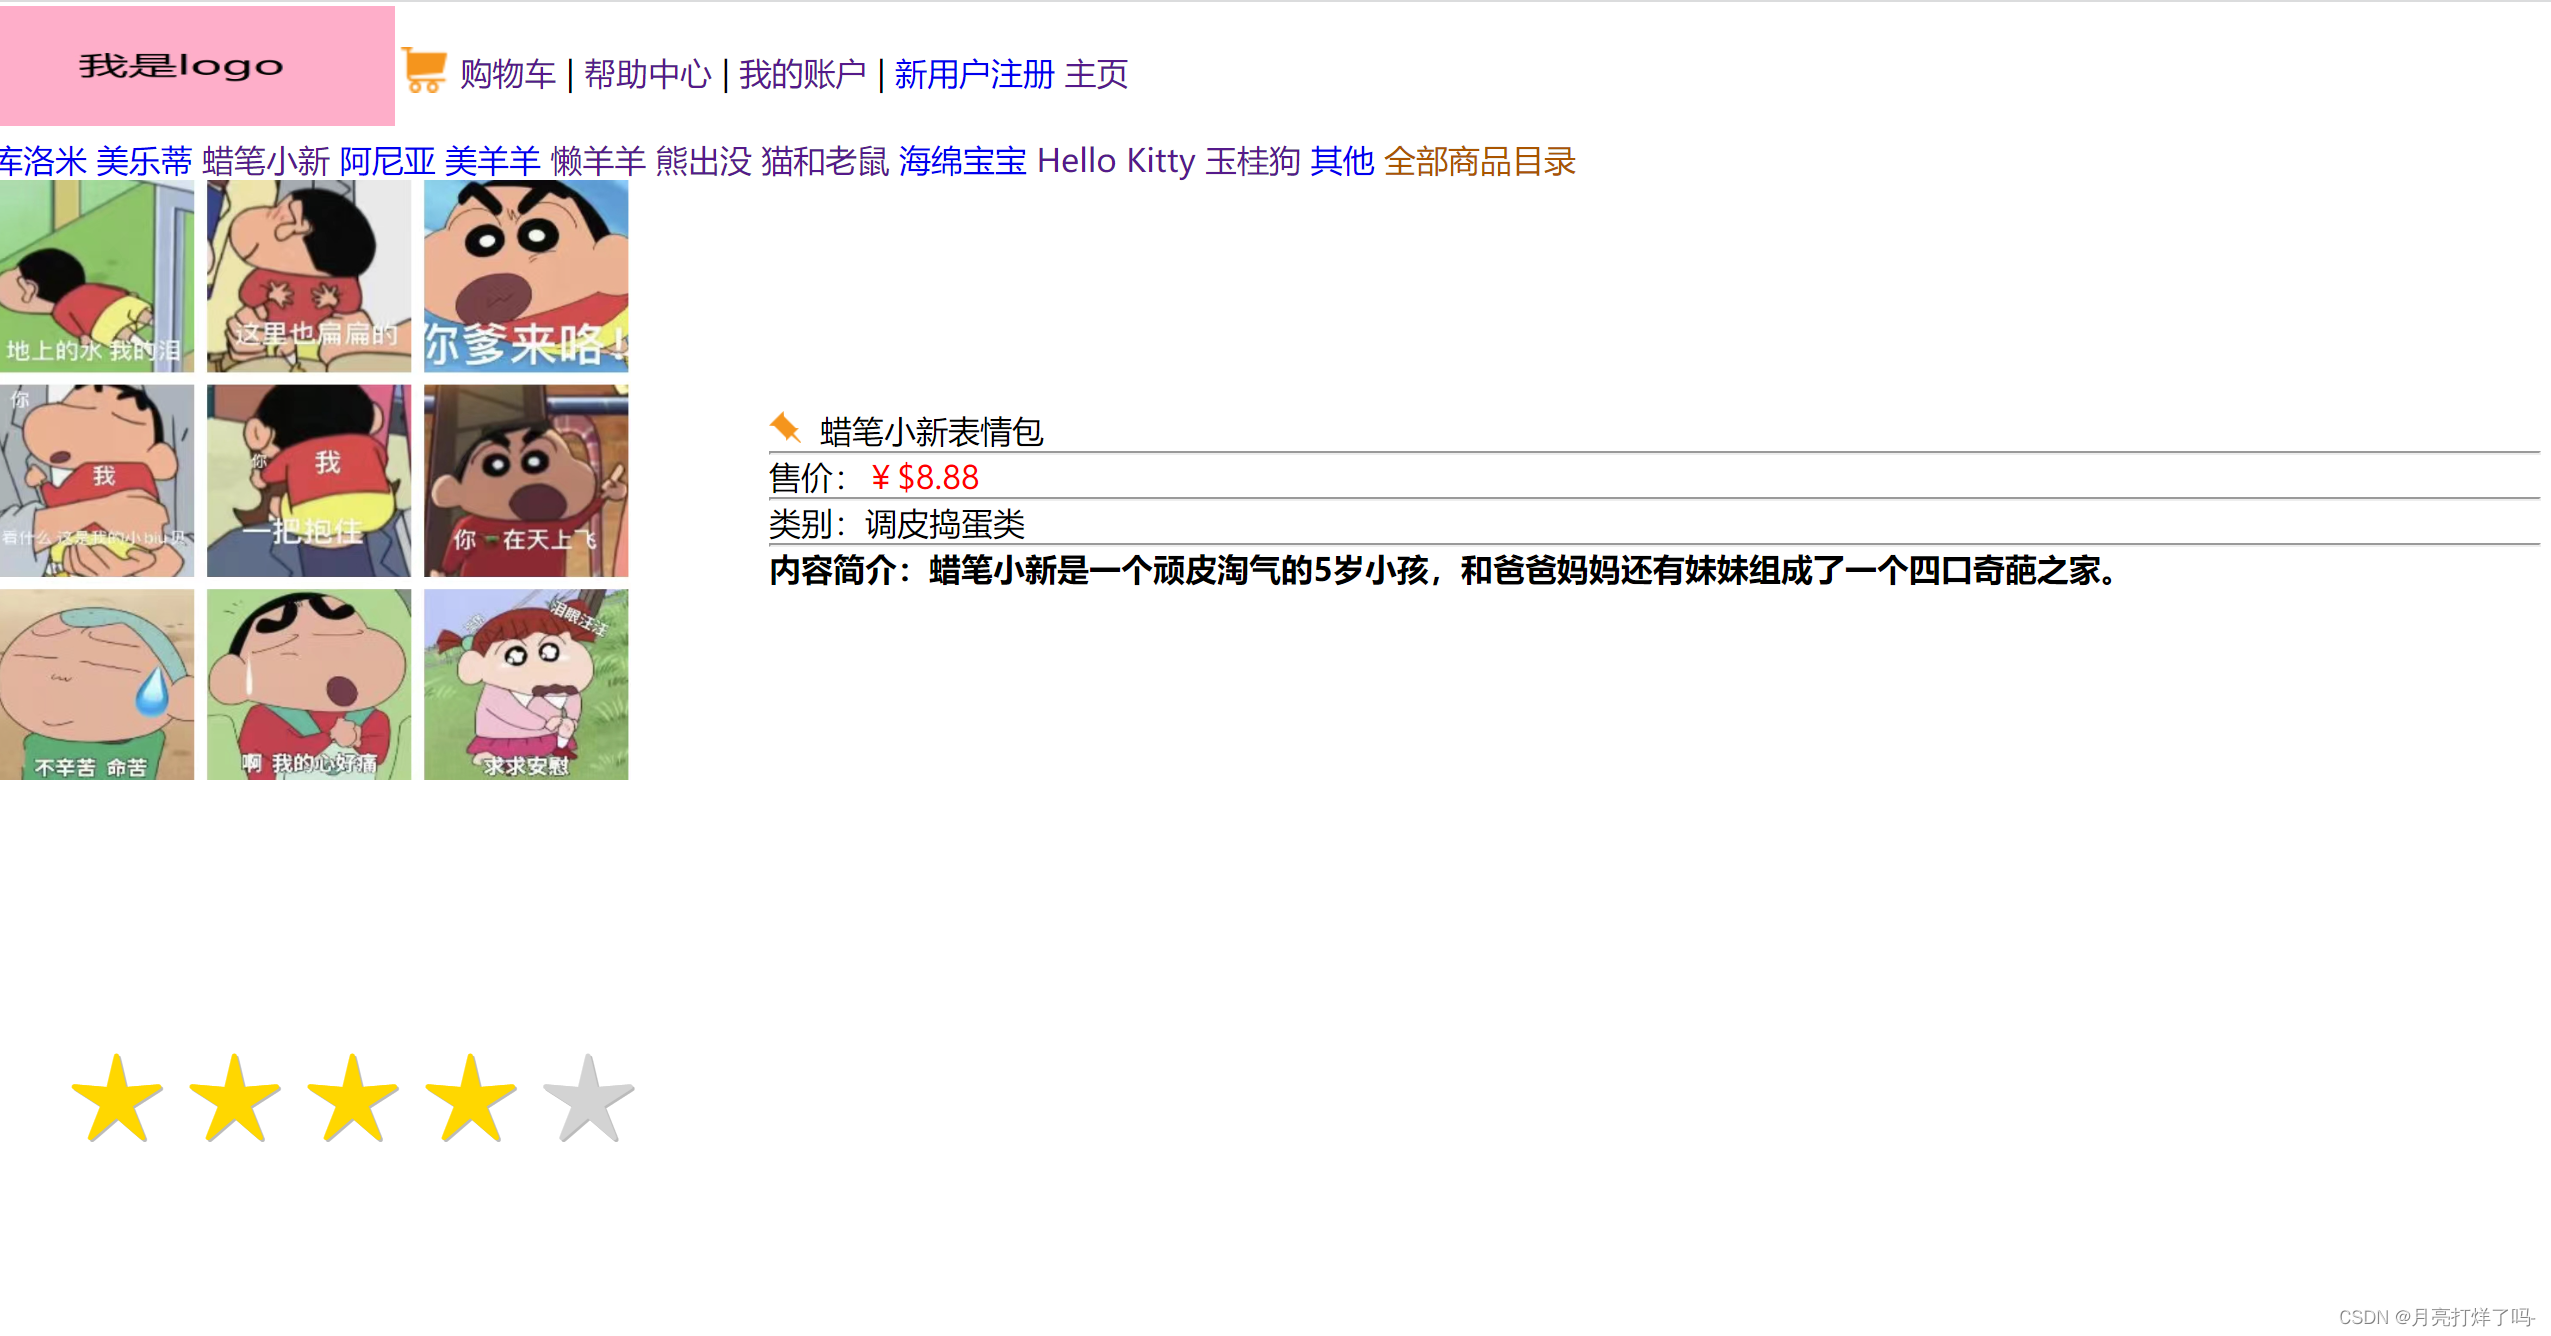Image resolution: width=2551 pixels, height=1336 pixels.
Task: Return to 主页 home page
Action: [x=1096, y=74]
